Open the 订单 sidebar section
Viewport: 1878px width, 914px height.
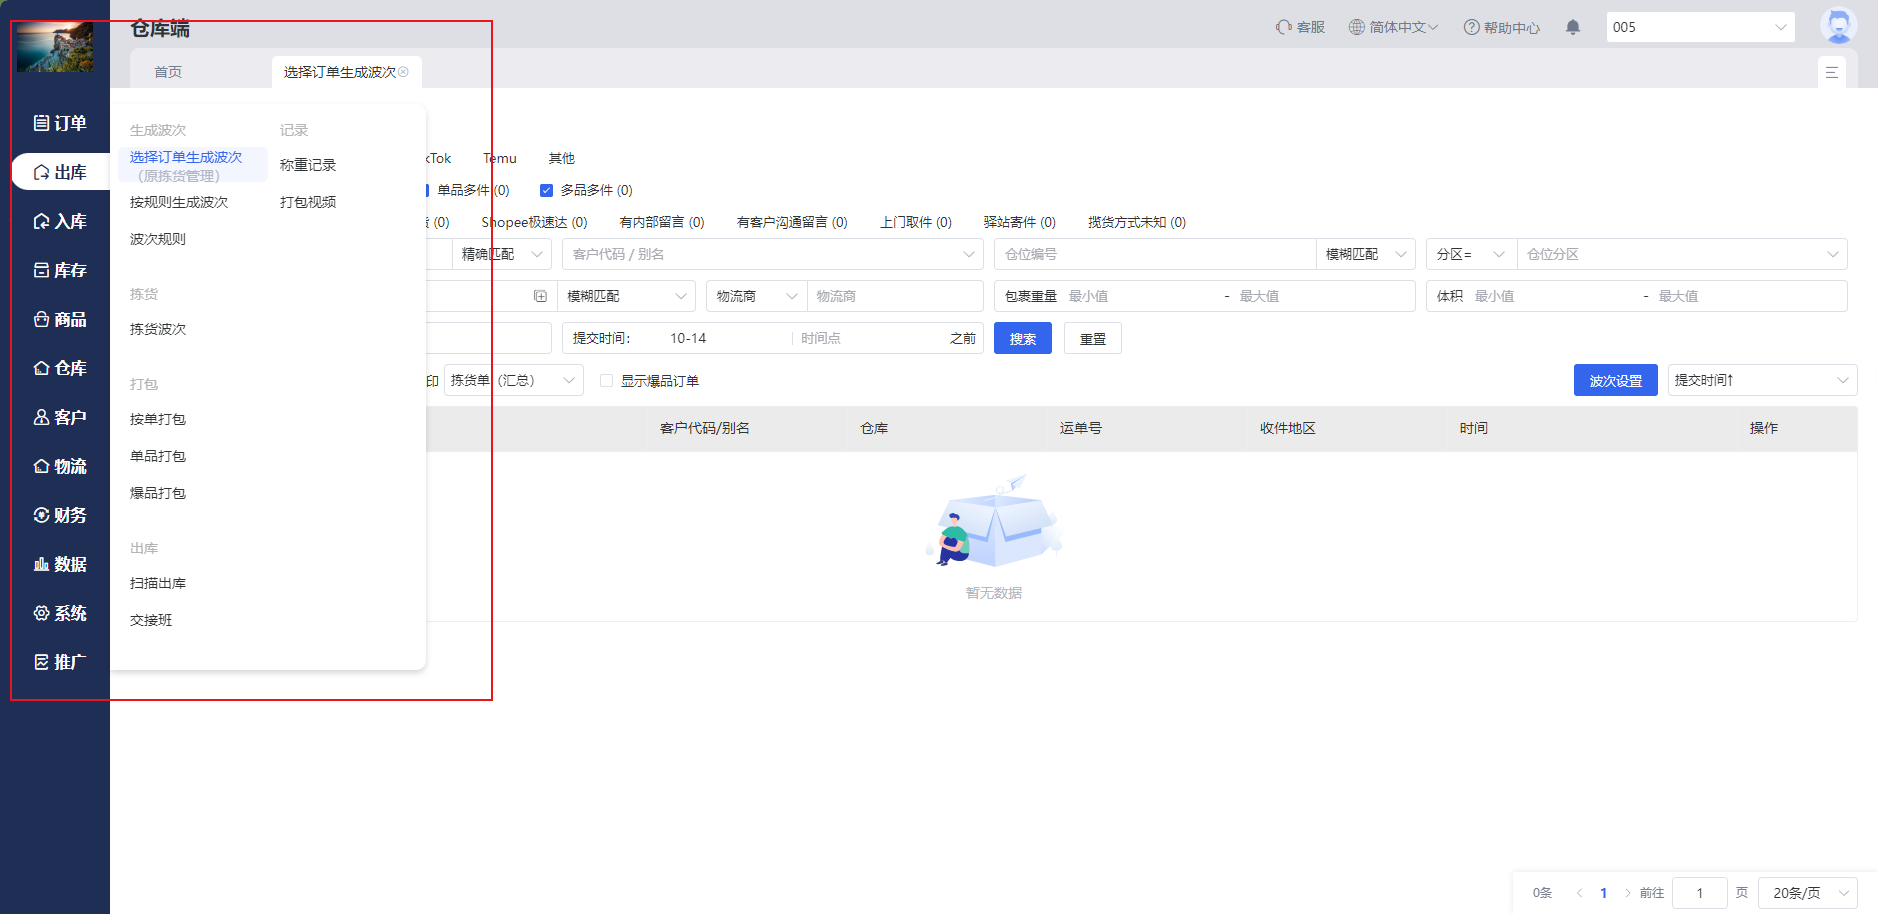[x=60, y=123]
